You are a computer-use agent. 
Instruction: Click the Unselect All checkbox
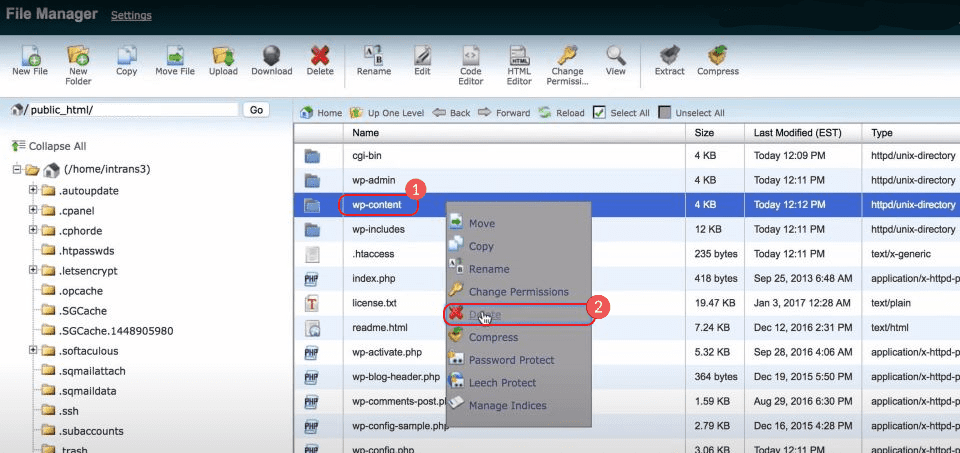pyautogui.click(x=665, y=113)
